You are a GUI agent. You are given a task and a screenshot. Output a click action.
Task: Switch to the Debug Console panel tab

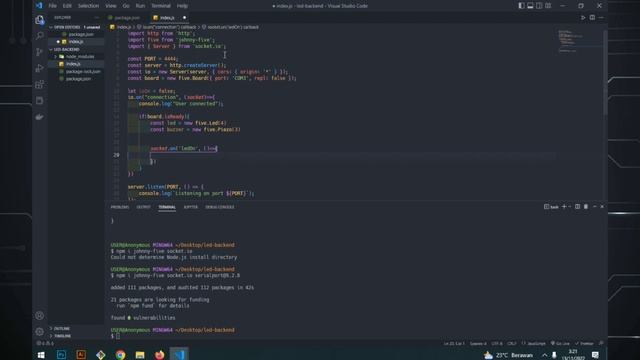220,207
